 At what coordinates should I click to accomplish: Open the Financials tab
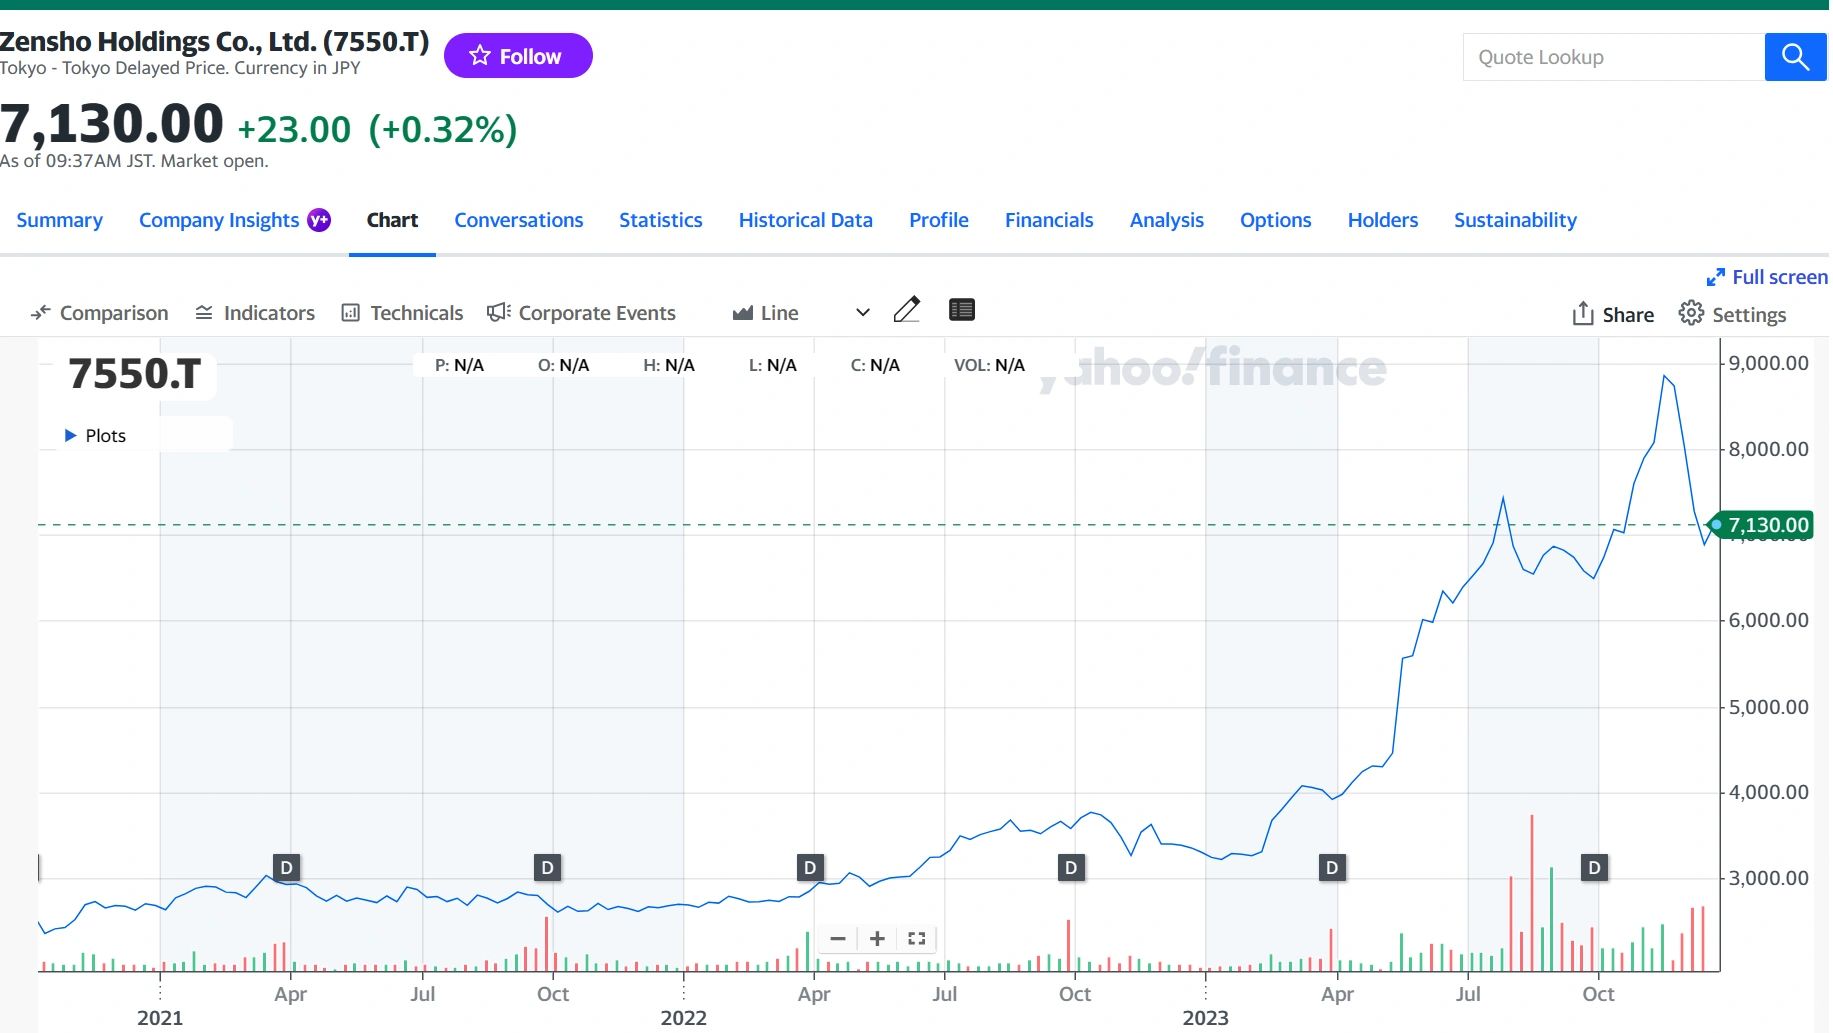click(x=1049, y=220)
